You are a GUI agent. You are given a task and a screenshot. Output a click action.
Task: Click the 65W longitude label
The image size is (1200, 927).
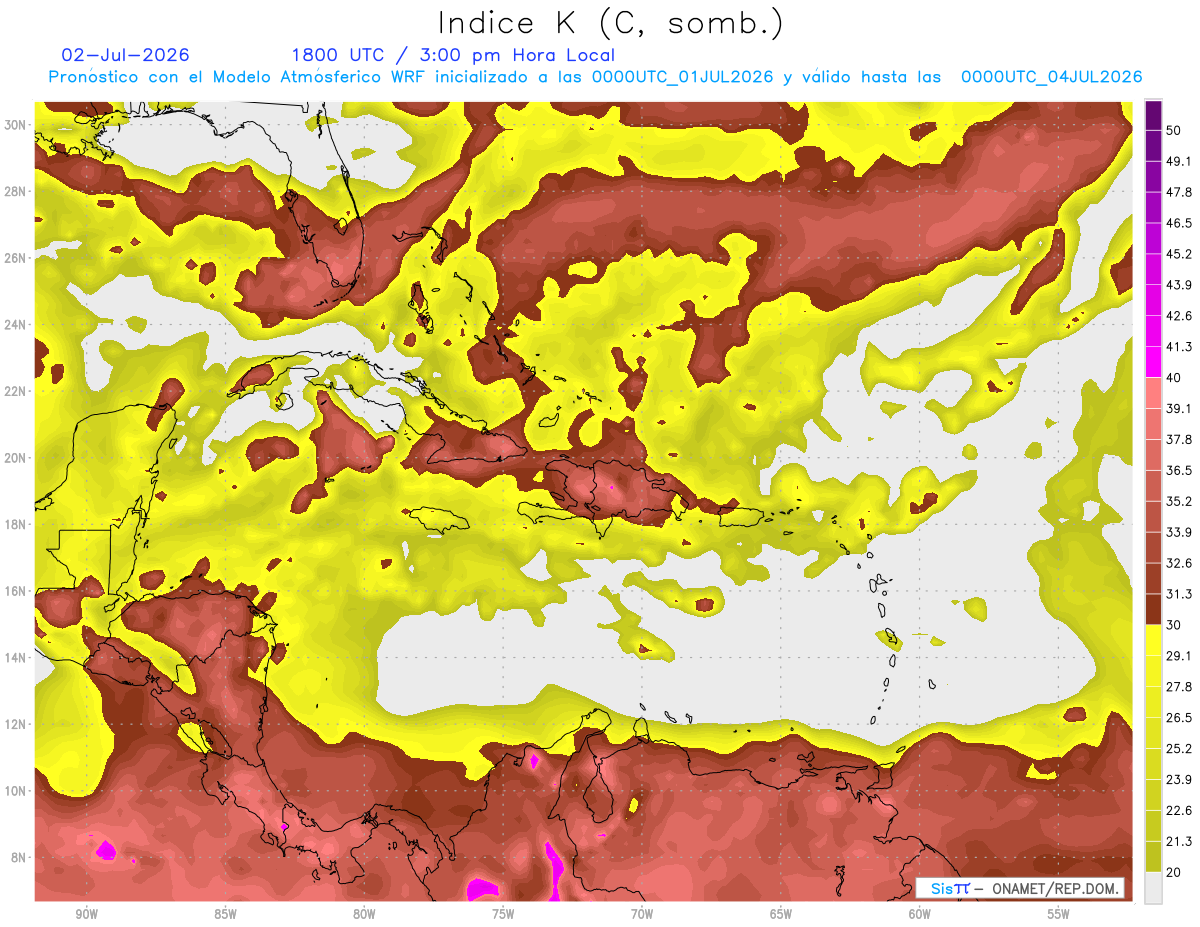coord(781,914)
